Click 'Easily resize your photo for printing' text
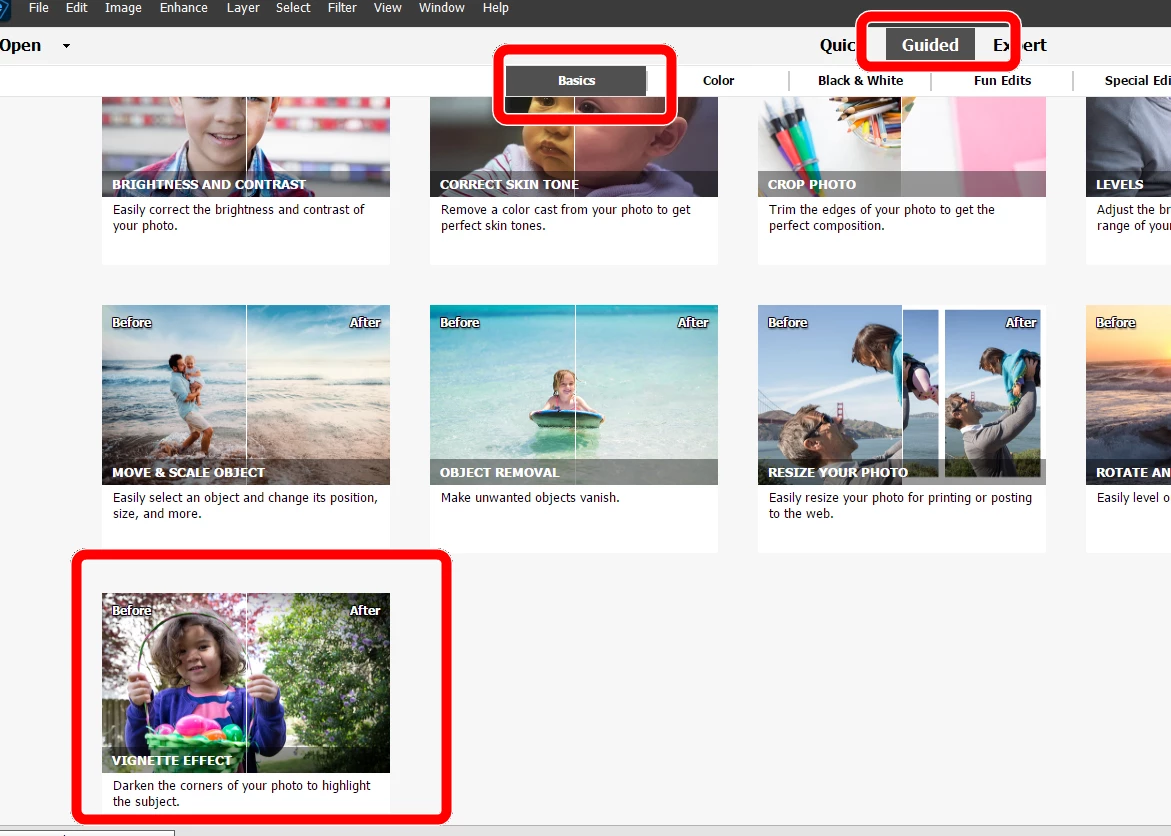The width and height of the screenshot is (1171, 836). (x=900, y=506)
